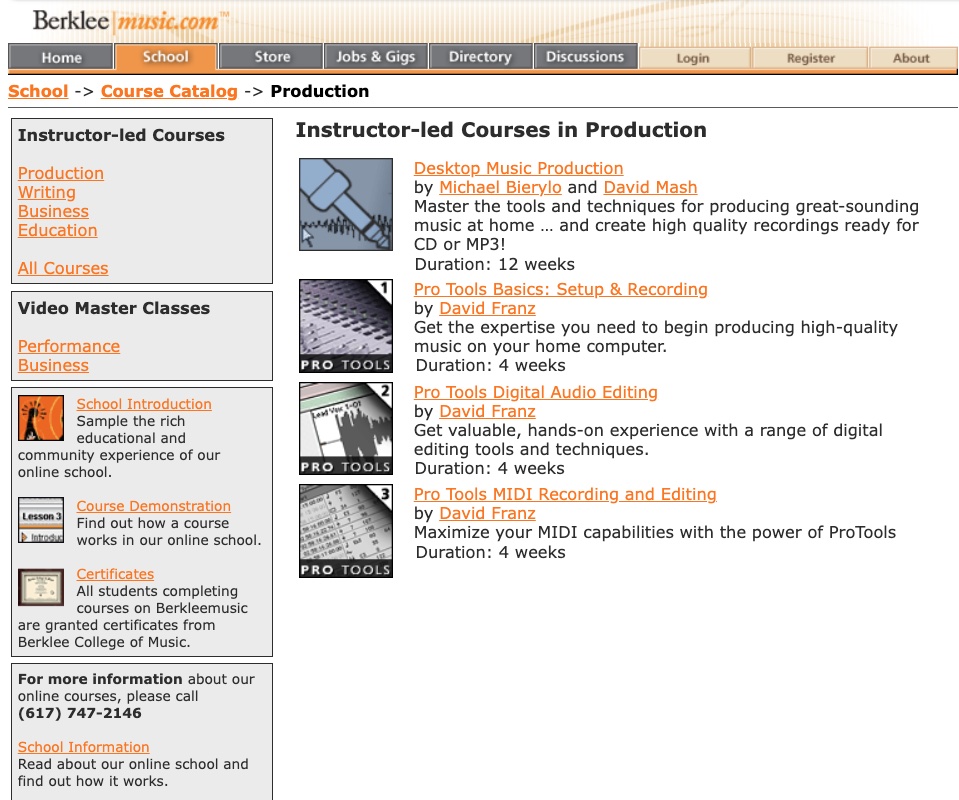The height and width of the screenshot is (800, 959).
Task: Open the Pro Tools 3 MIDI thumbnail
Action: coord(346,531)
